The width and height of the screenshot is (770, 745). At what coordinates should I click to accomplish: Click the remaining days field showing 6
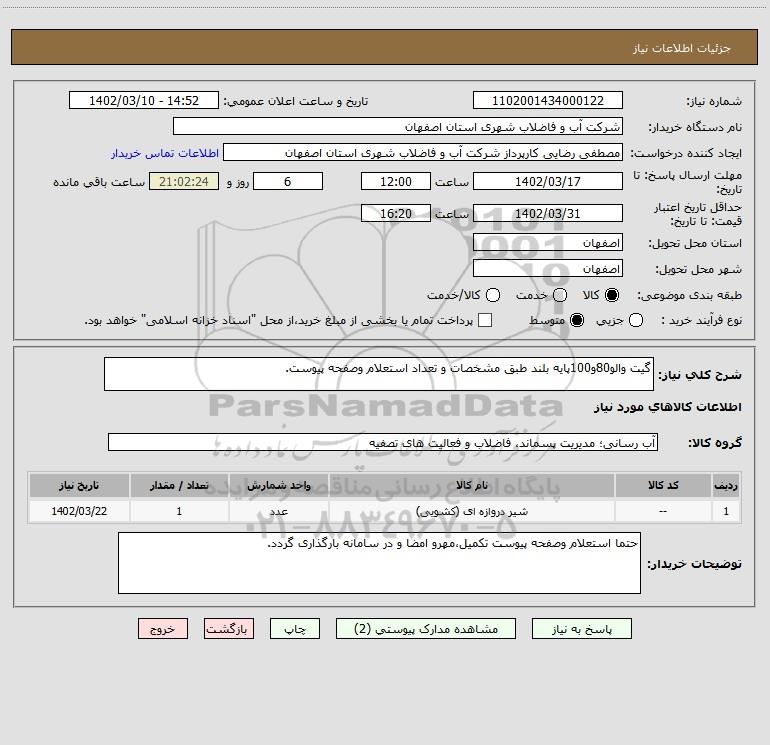(x=288, y=181)
